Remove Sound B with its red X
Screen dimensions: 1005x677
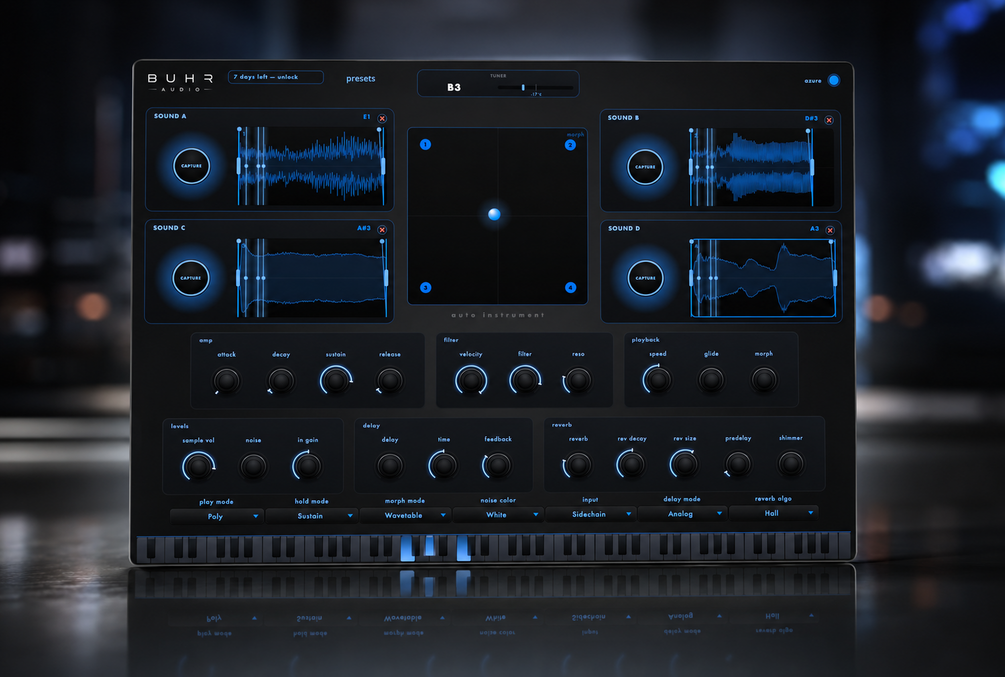pyautogui.click(x=829, y=120)
